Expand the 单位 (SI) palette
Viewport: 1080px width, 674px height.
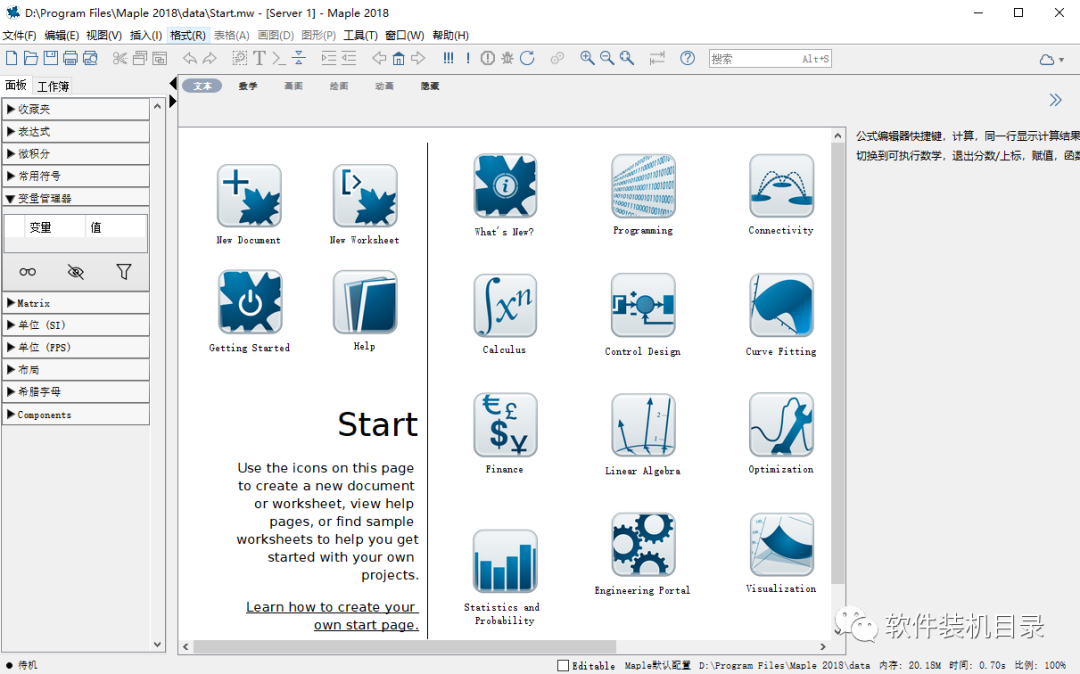pyautogui.click(x=76, y=325)
